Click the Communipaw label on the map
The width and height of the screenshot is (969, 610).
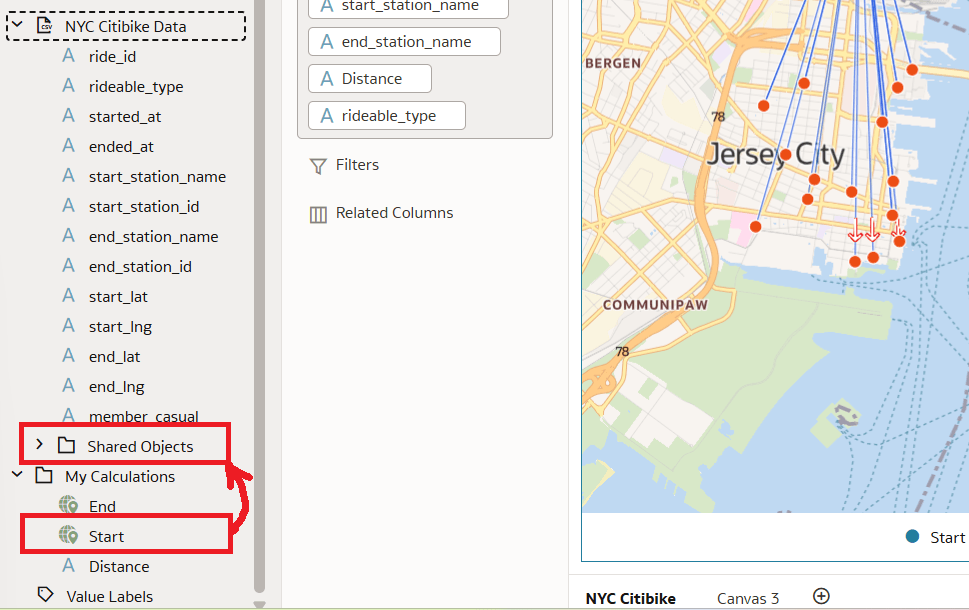(x=655, y=305)
